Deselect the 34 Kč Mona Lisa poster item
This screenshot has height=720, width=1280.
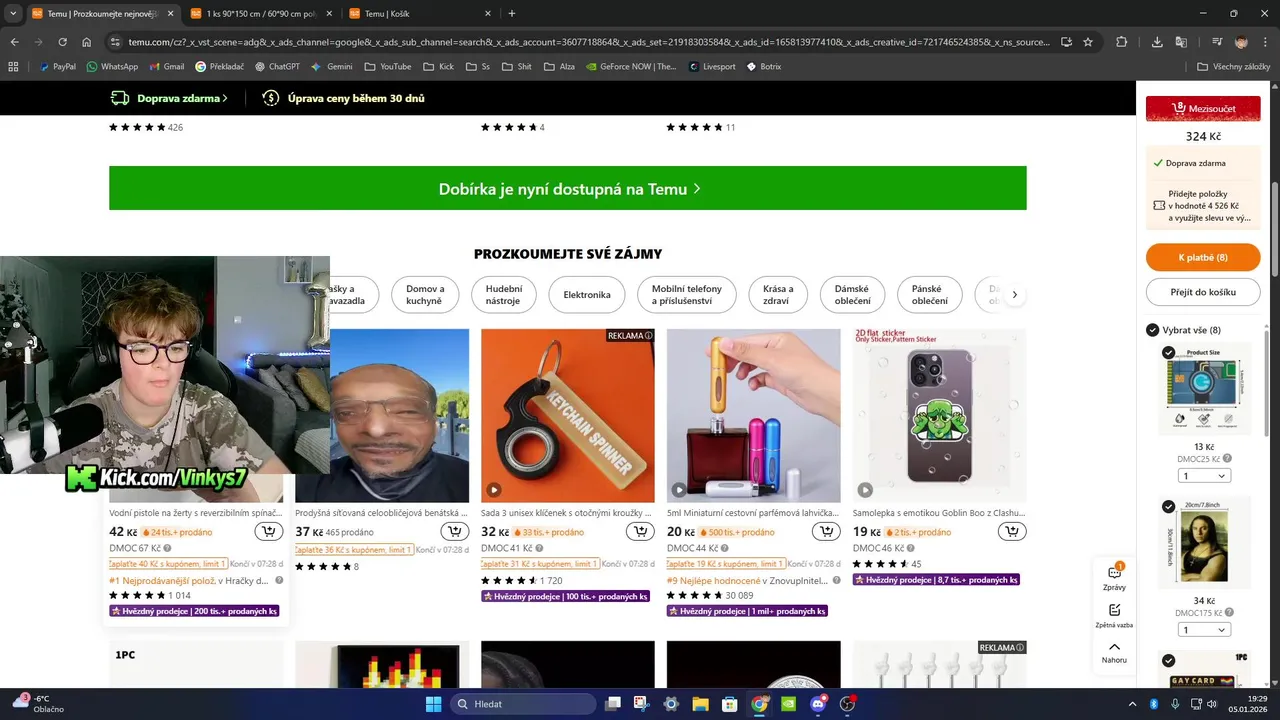(x=1169, y=506)
